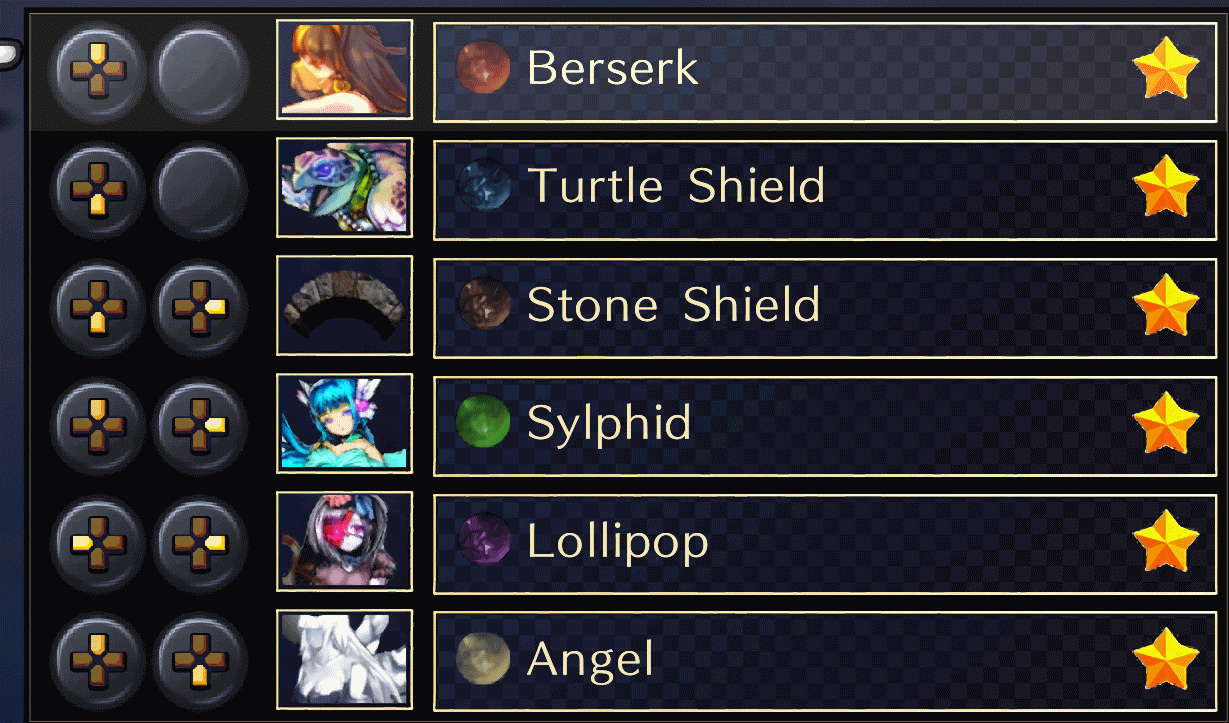Toggle the favorite star for Berserk

coord(1165,69)
